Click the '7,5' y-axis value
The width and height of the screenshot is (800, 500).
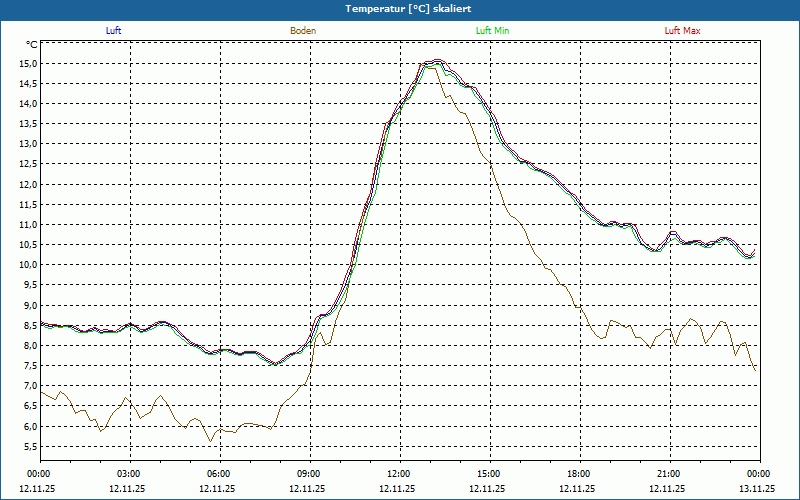pyautogui.click(x=31, y=366)
